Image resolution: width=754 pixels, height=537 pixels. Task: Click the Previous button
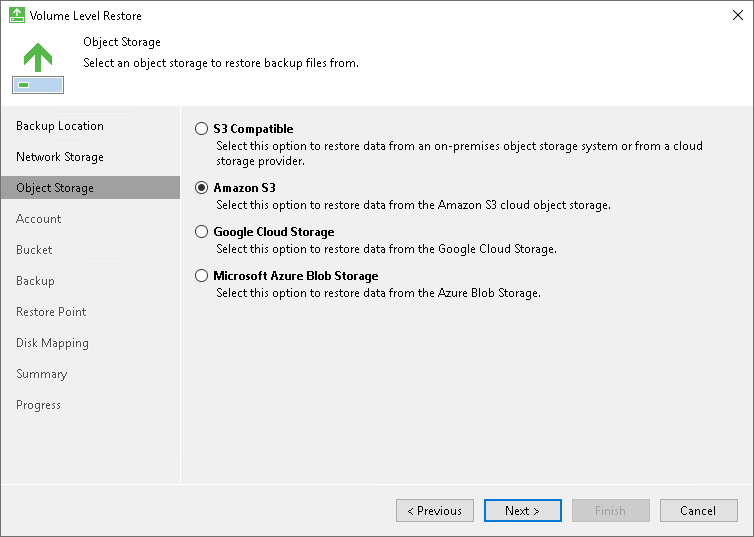[435, 511]
